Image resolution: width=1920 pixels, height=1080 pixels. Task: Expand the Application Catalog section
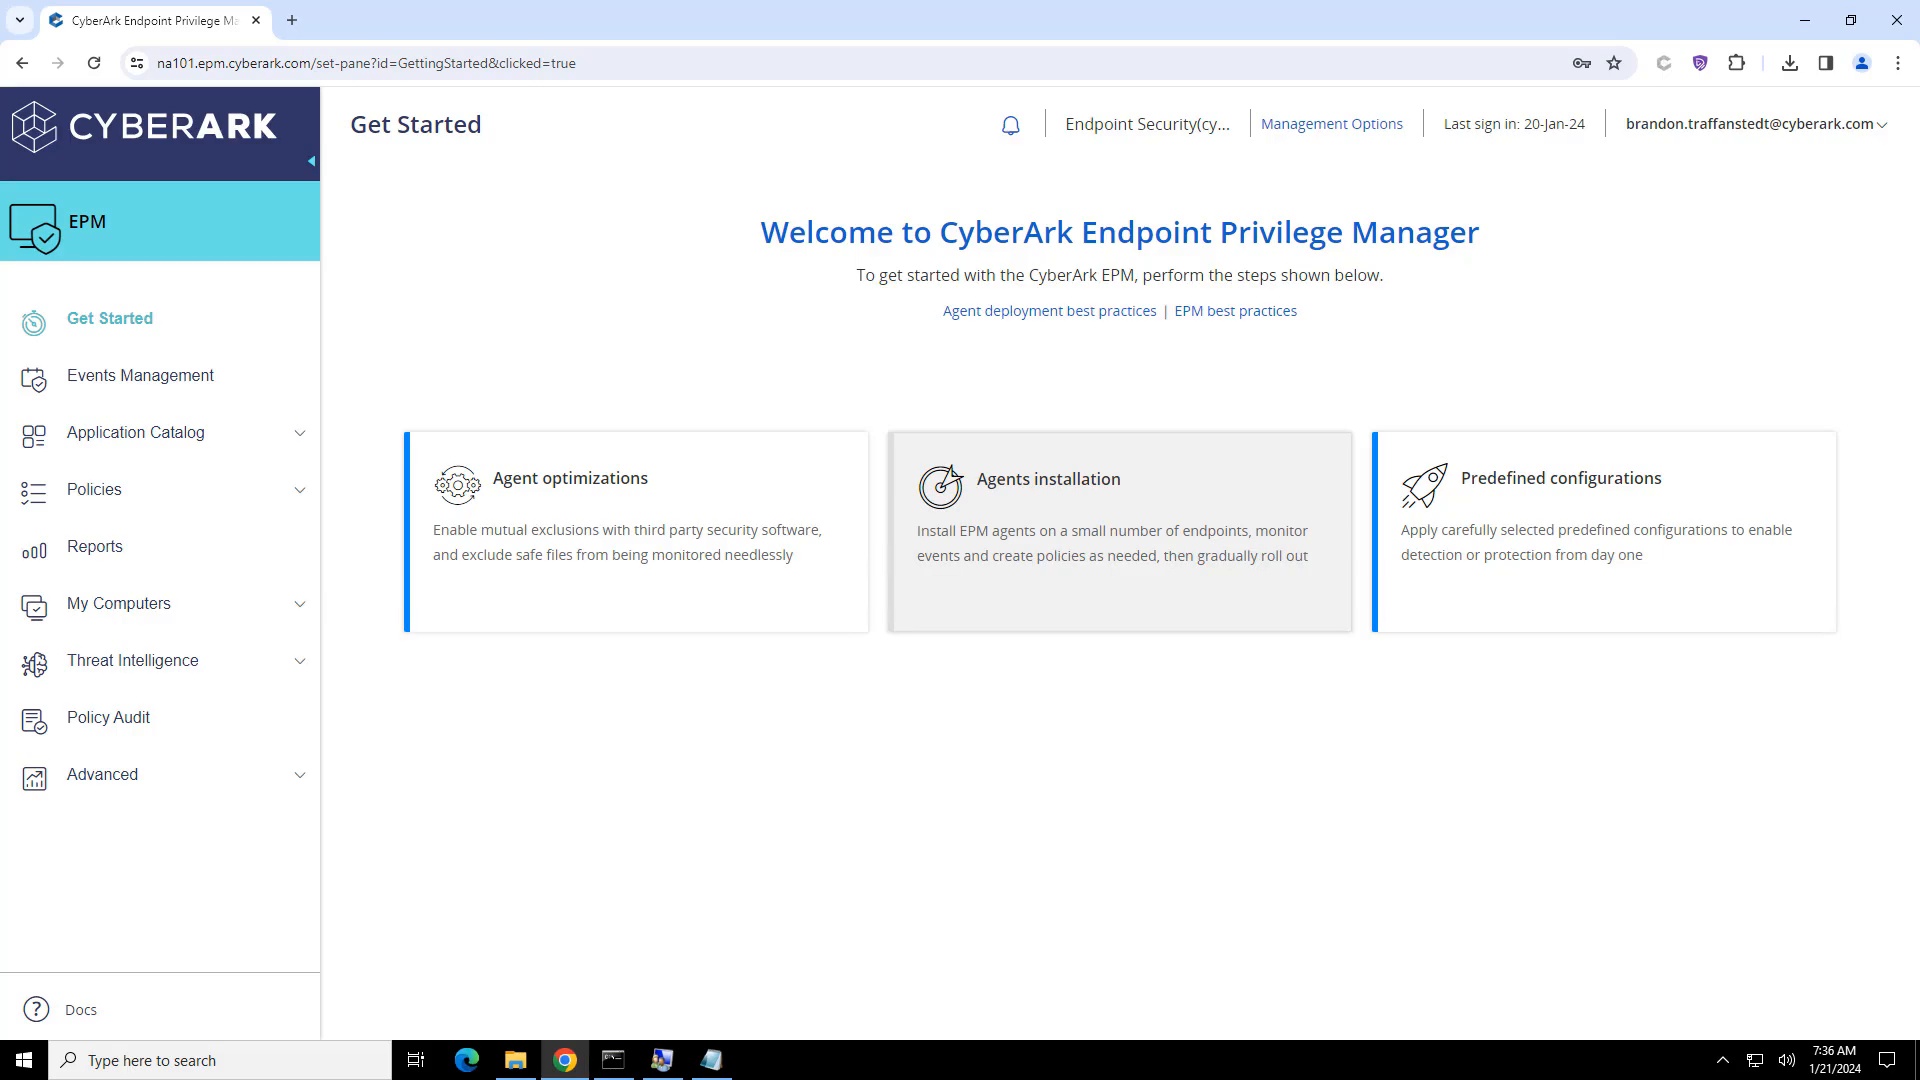click(x=300, y=433)
